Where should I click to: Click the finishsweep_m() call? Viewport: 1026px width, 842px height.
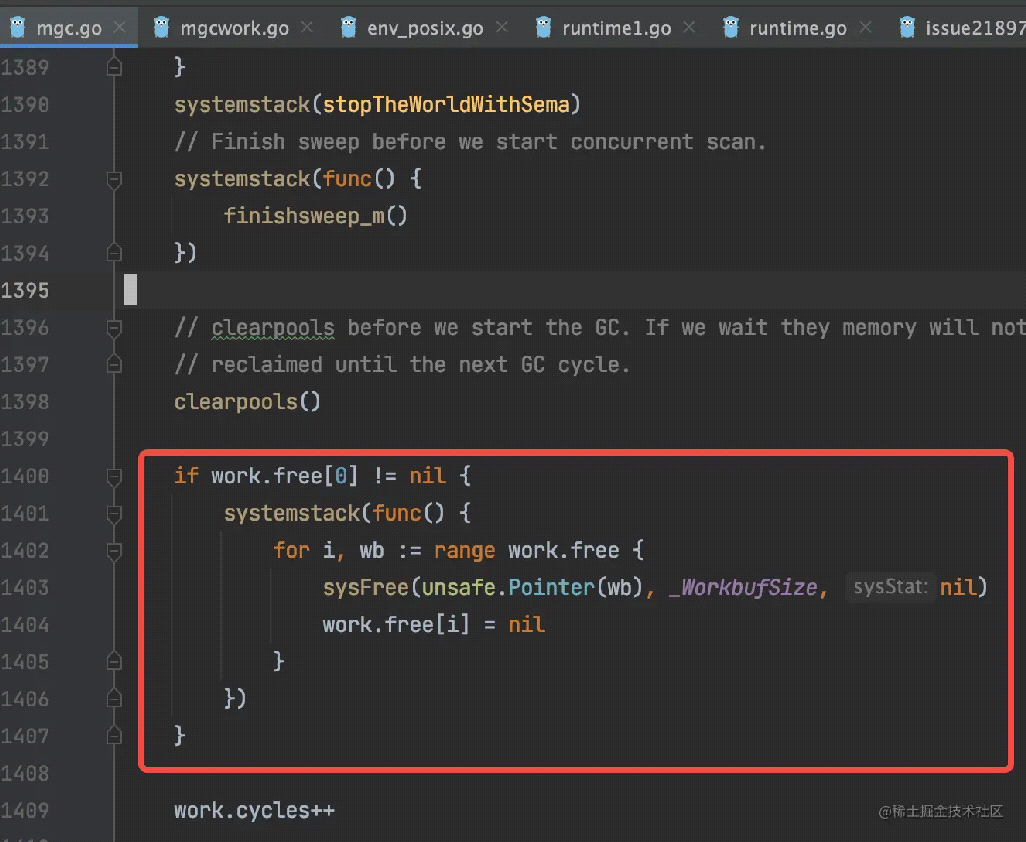[315, 216]
